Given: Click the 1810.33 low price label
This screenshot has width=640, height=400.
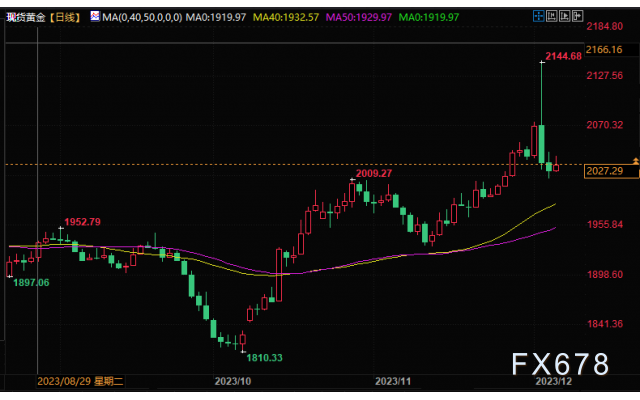Looking at the screenshot, I should [x=264, y=358].
